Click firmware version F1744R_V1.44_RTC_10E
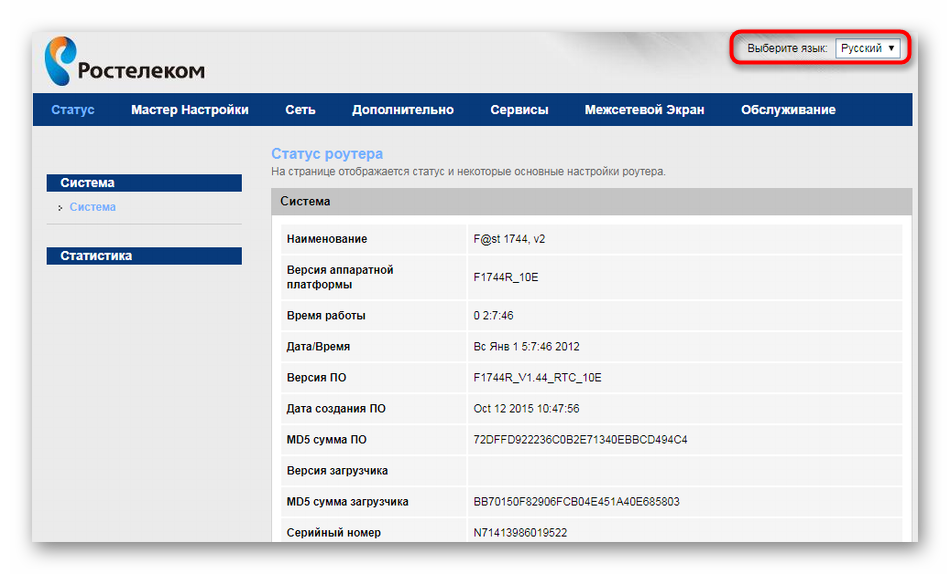 pos(537,378)
